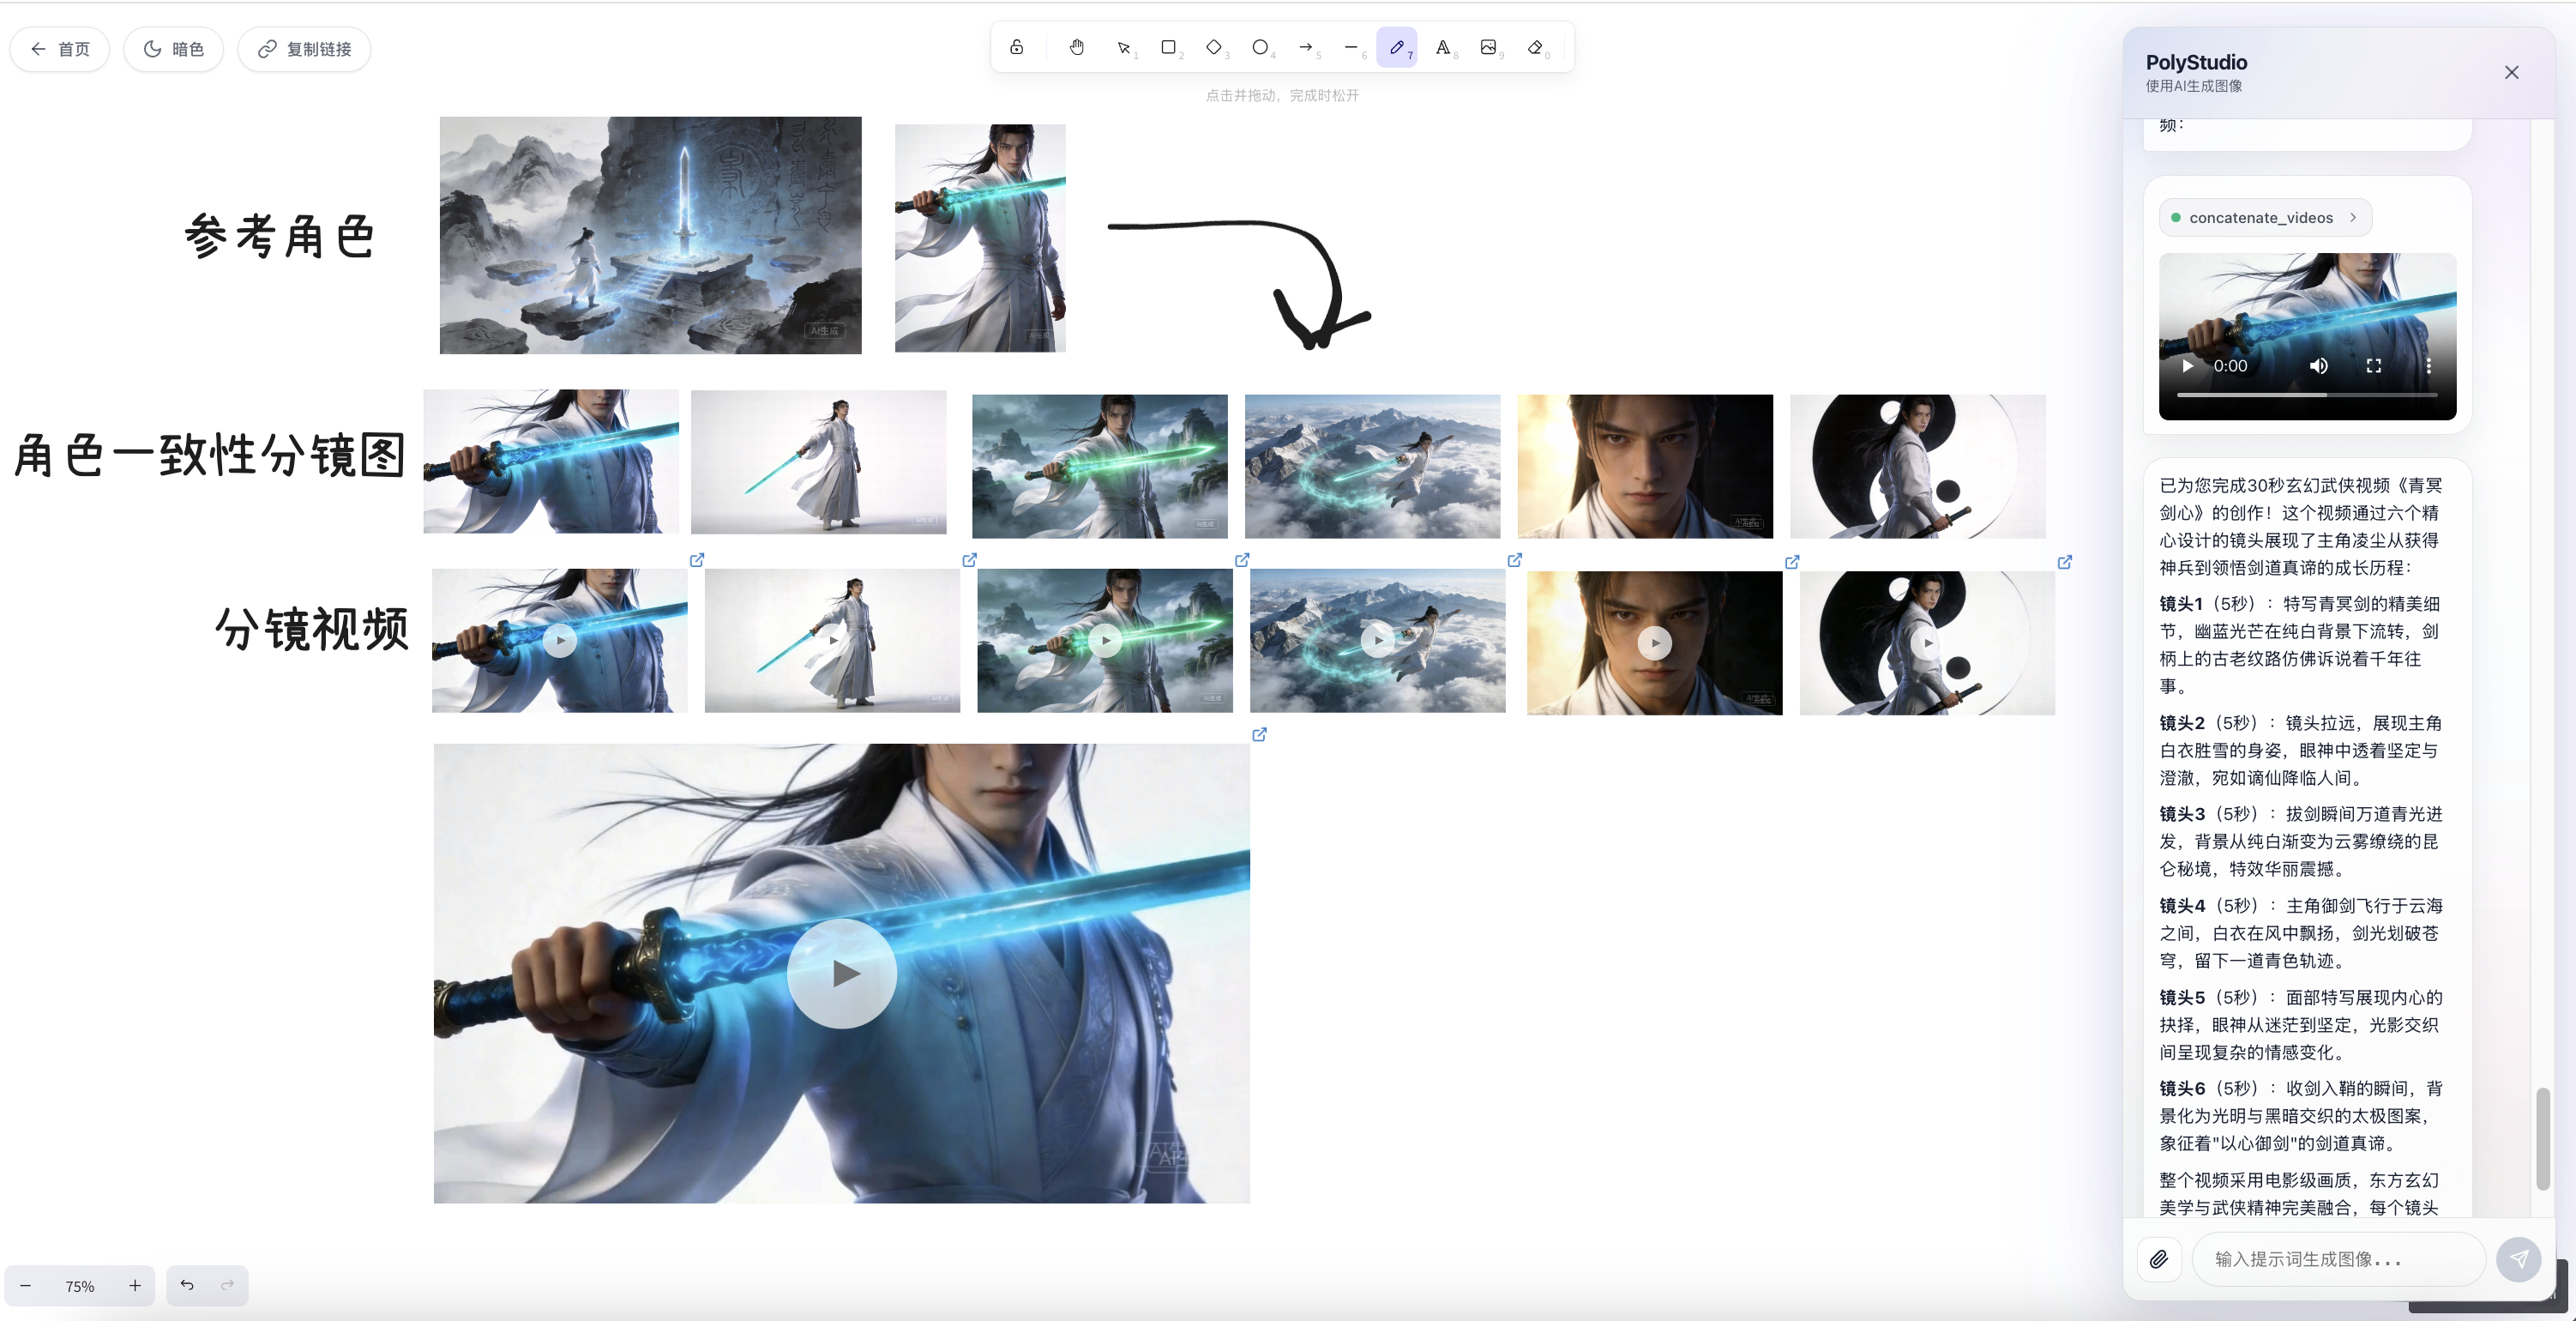Select the Insert image tool

tap(1488, 47)
